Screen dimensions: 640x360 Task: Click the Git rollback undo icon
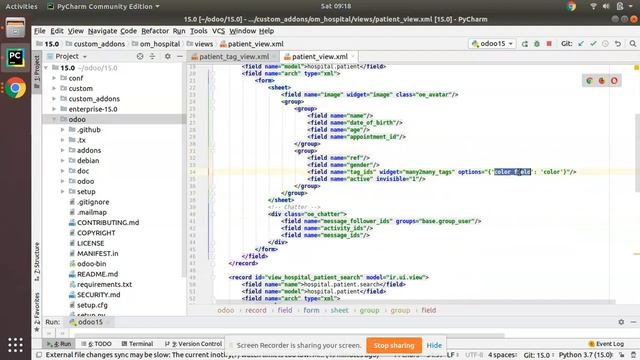point(618,44)
